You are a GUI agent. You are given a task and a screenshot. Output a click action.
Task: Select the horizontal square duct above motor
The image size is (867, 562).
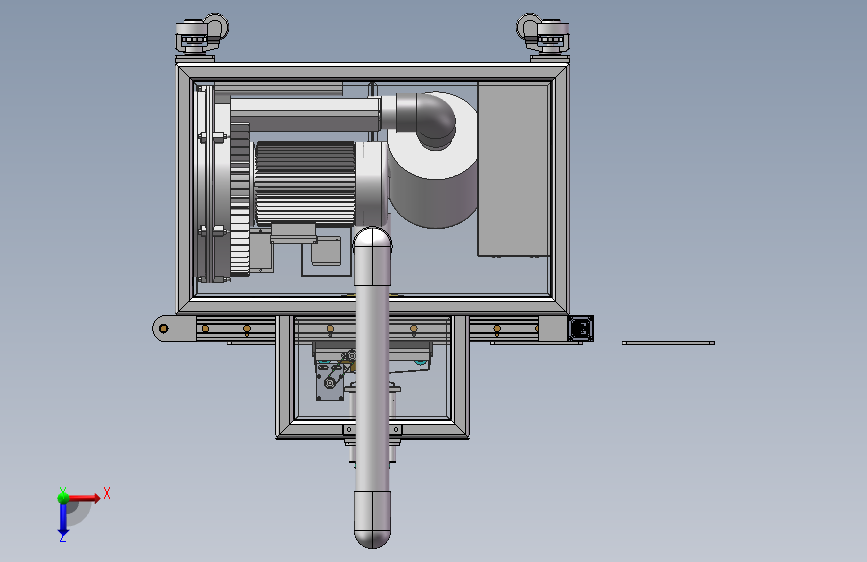(x=305, y=115)
